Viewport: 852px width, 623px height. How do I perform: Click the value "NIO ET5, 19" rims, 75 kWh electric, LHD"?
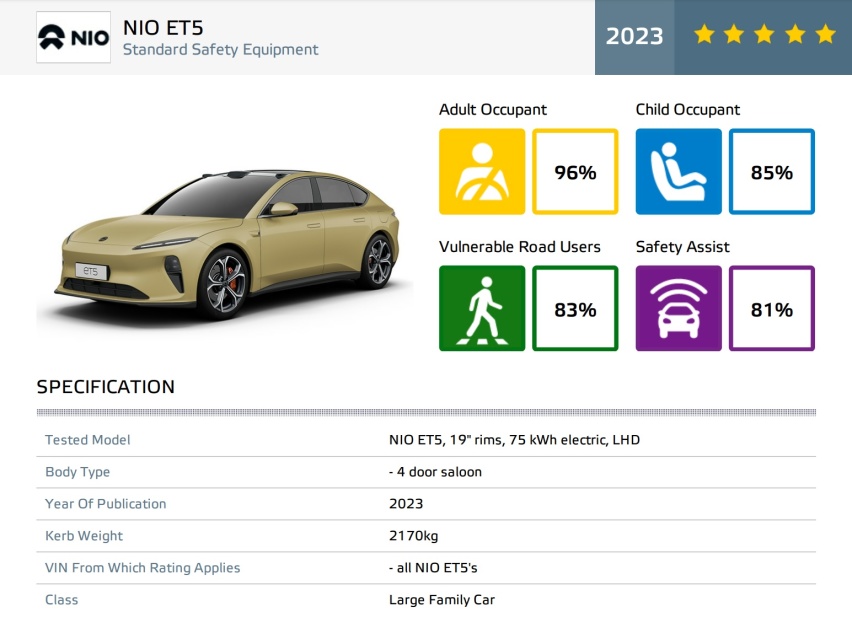514,440
